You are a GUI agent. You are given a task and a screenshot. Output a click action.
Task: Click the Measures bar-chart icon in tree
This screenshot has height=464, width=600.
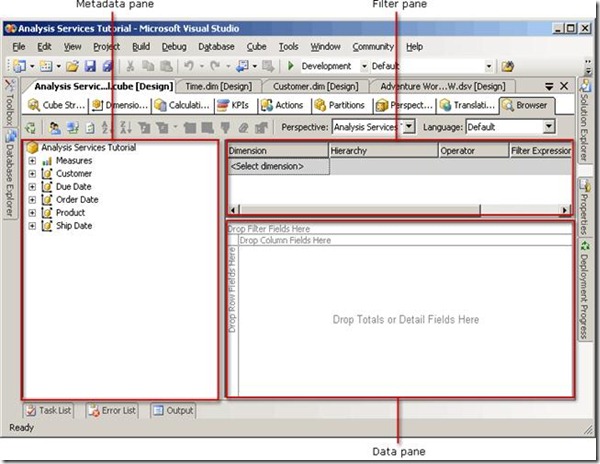(x=46, y=160)
